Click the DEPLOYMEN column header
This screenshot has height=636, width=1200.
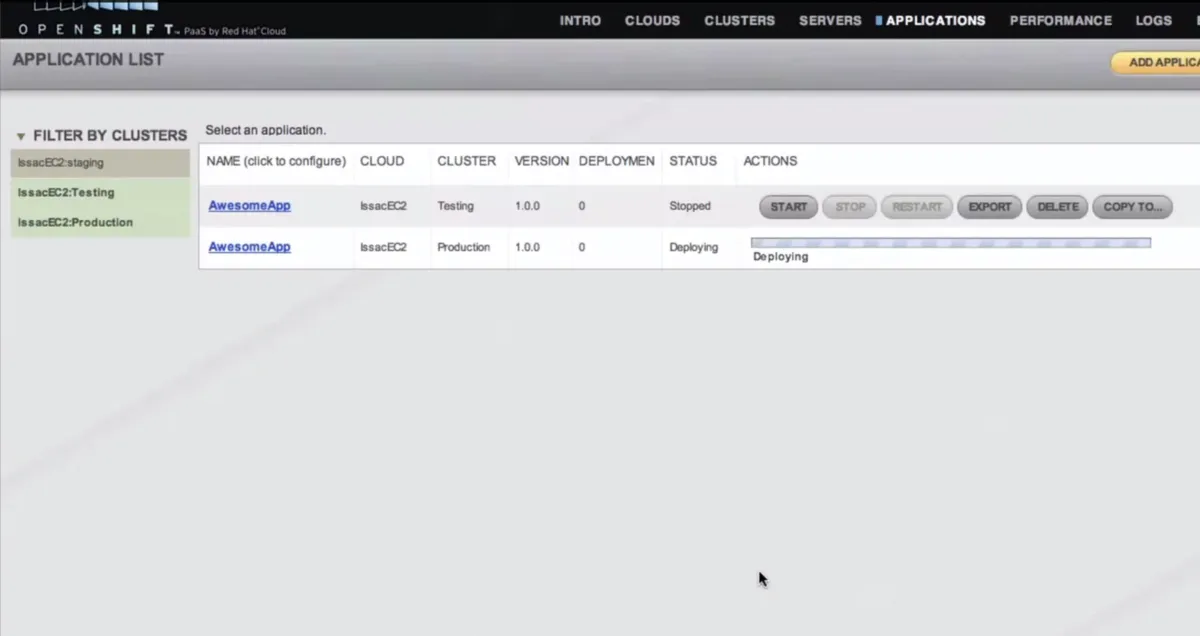[x=617, y=161]
